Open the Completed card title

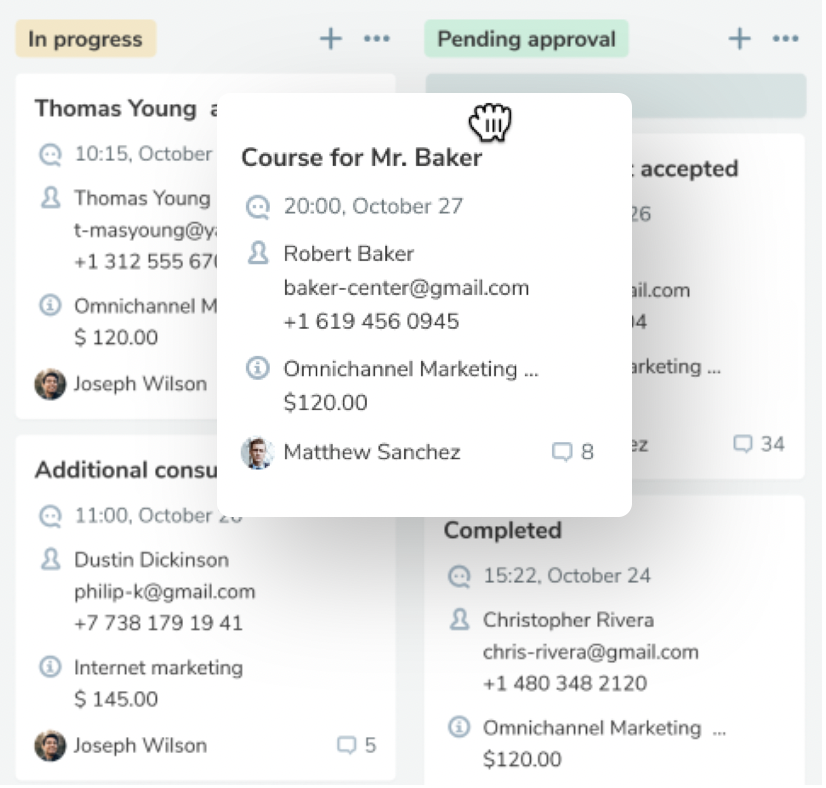(502, 530)
